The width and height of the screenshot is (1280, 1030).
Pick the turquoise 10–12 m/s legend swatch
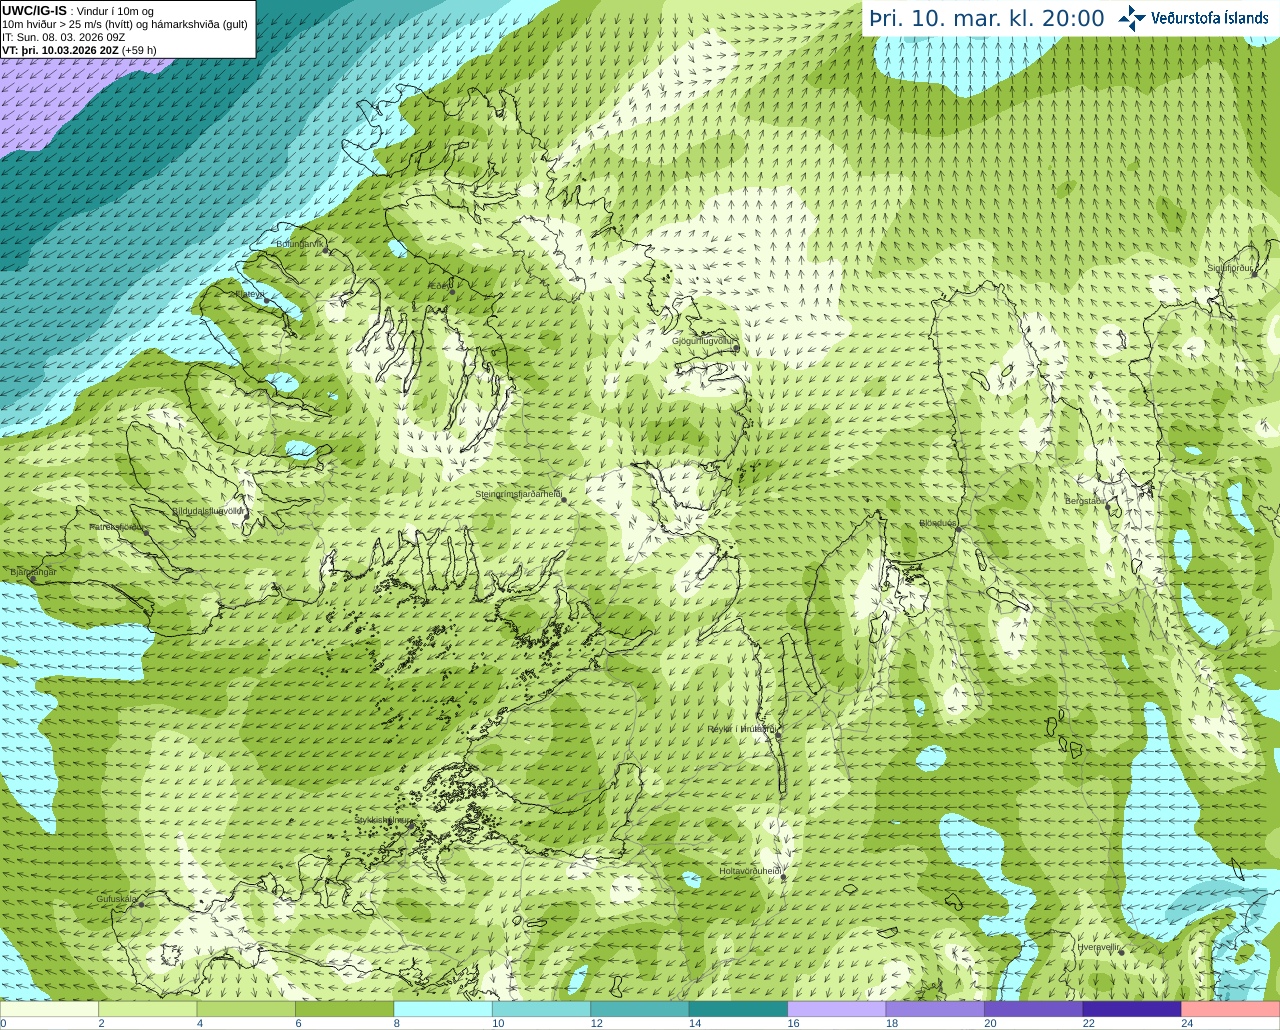[x=541, y=1009]
